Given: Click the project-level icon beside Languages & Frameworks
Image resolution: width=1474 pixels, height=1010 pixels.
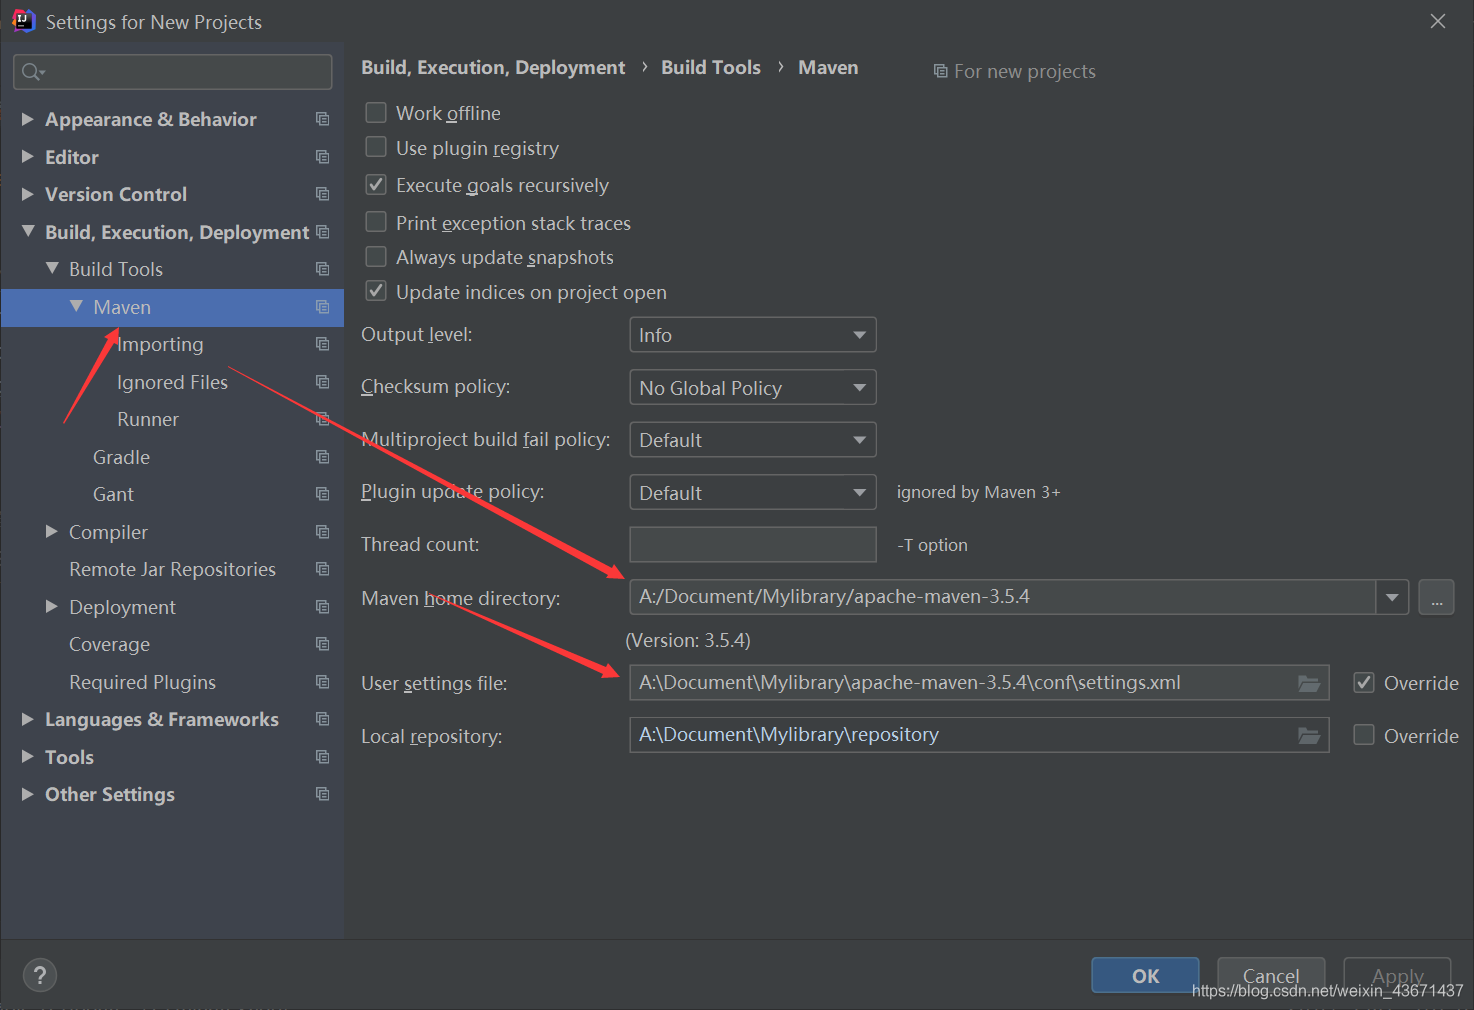Looking at the screenshot, I should (x=322, y=719).
